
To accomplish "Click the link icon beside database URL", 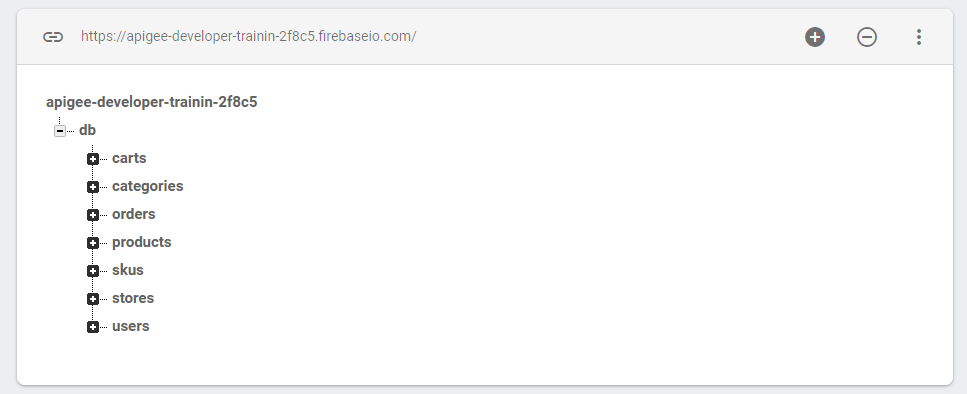I will (53, 37).
